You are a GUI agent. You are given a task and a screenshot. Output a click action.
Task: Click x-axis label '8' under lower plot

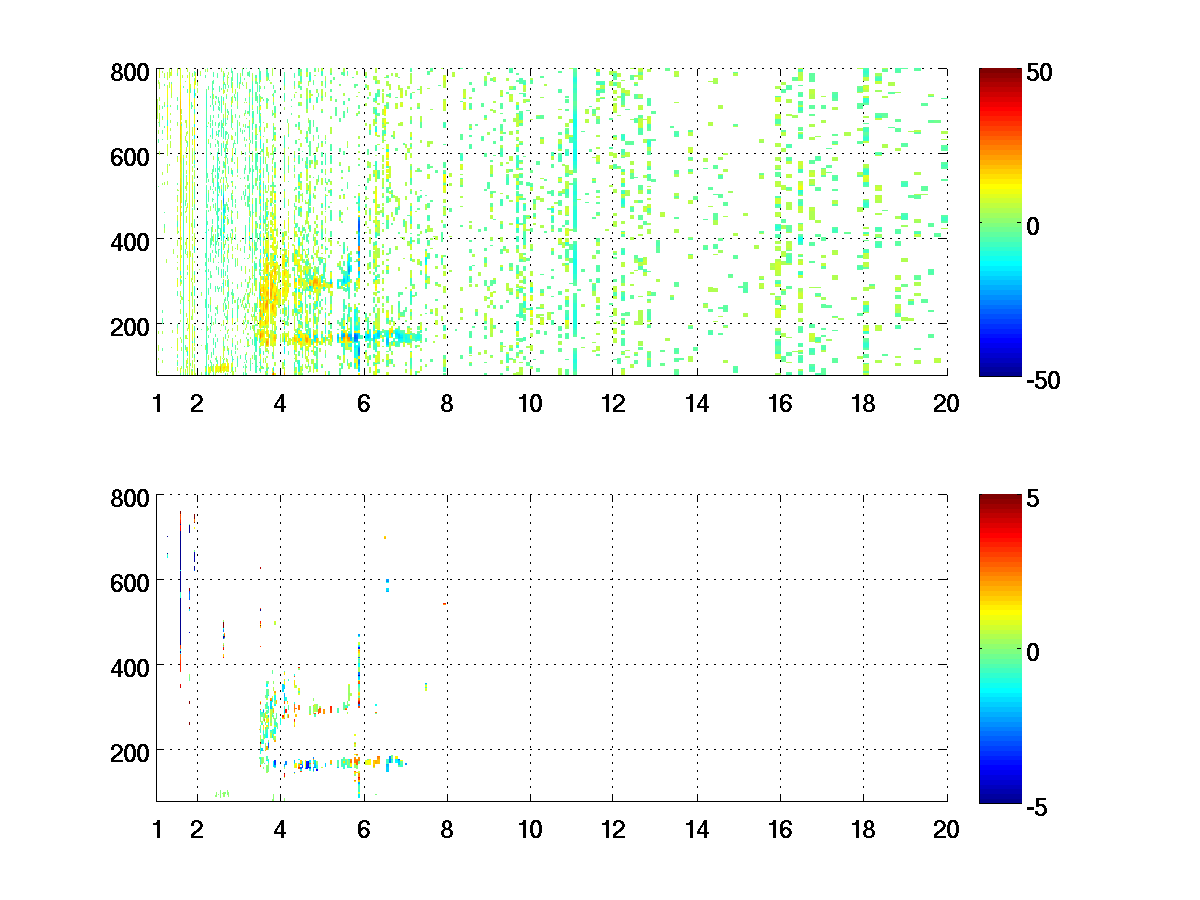point(447,830)
